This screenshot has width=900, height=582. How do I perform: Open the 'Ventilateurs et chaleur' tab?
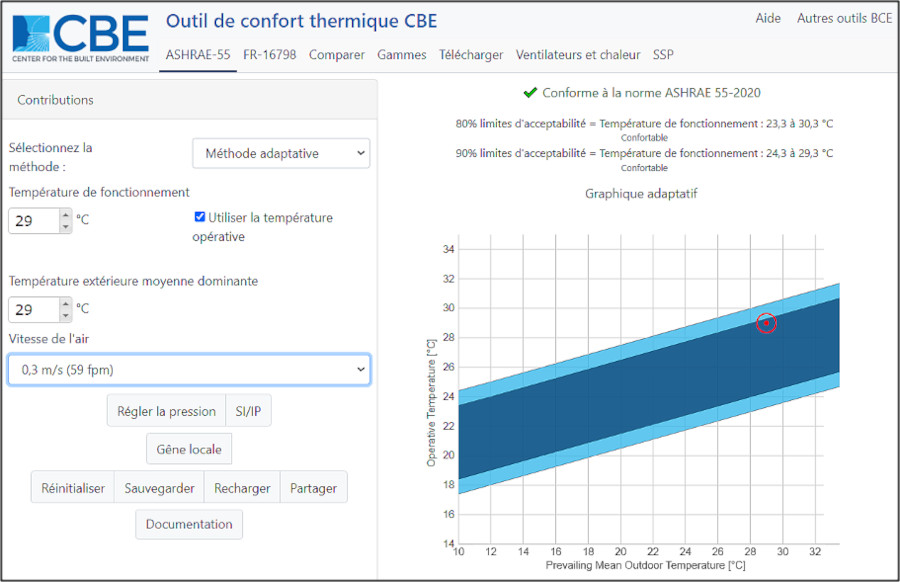point(578,55)
